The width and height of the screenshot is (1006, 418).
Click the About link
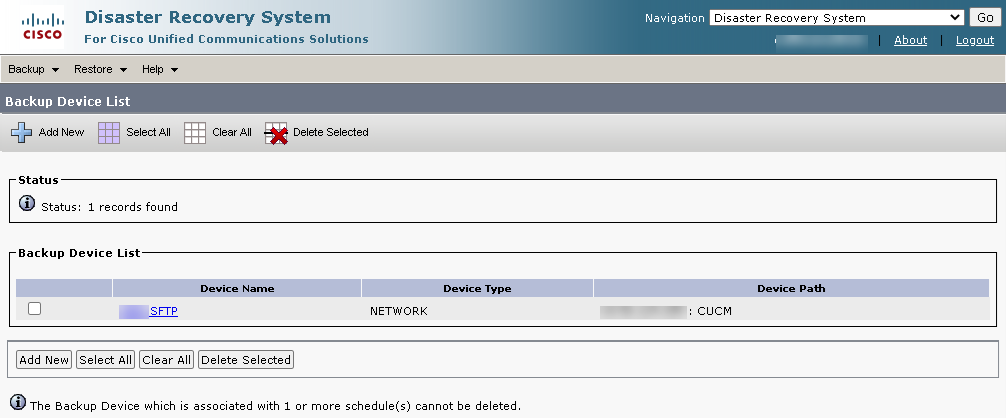910,40
